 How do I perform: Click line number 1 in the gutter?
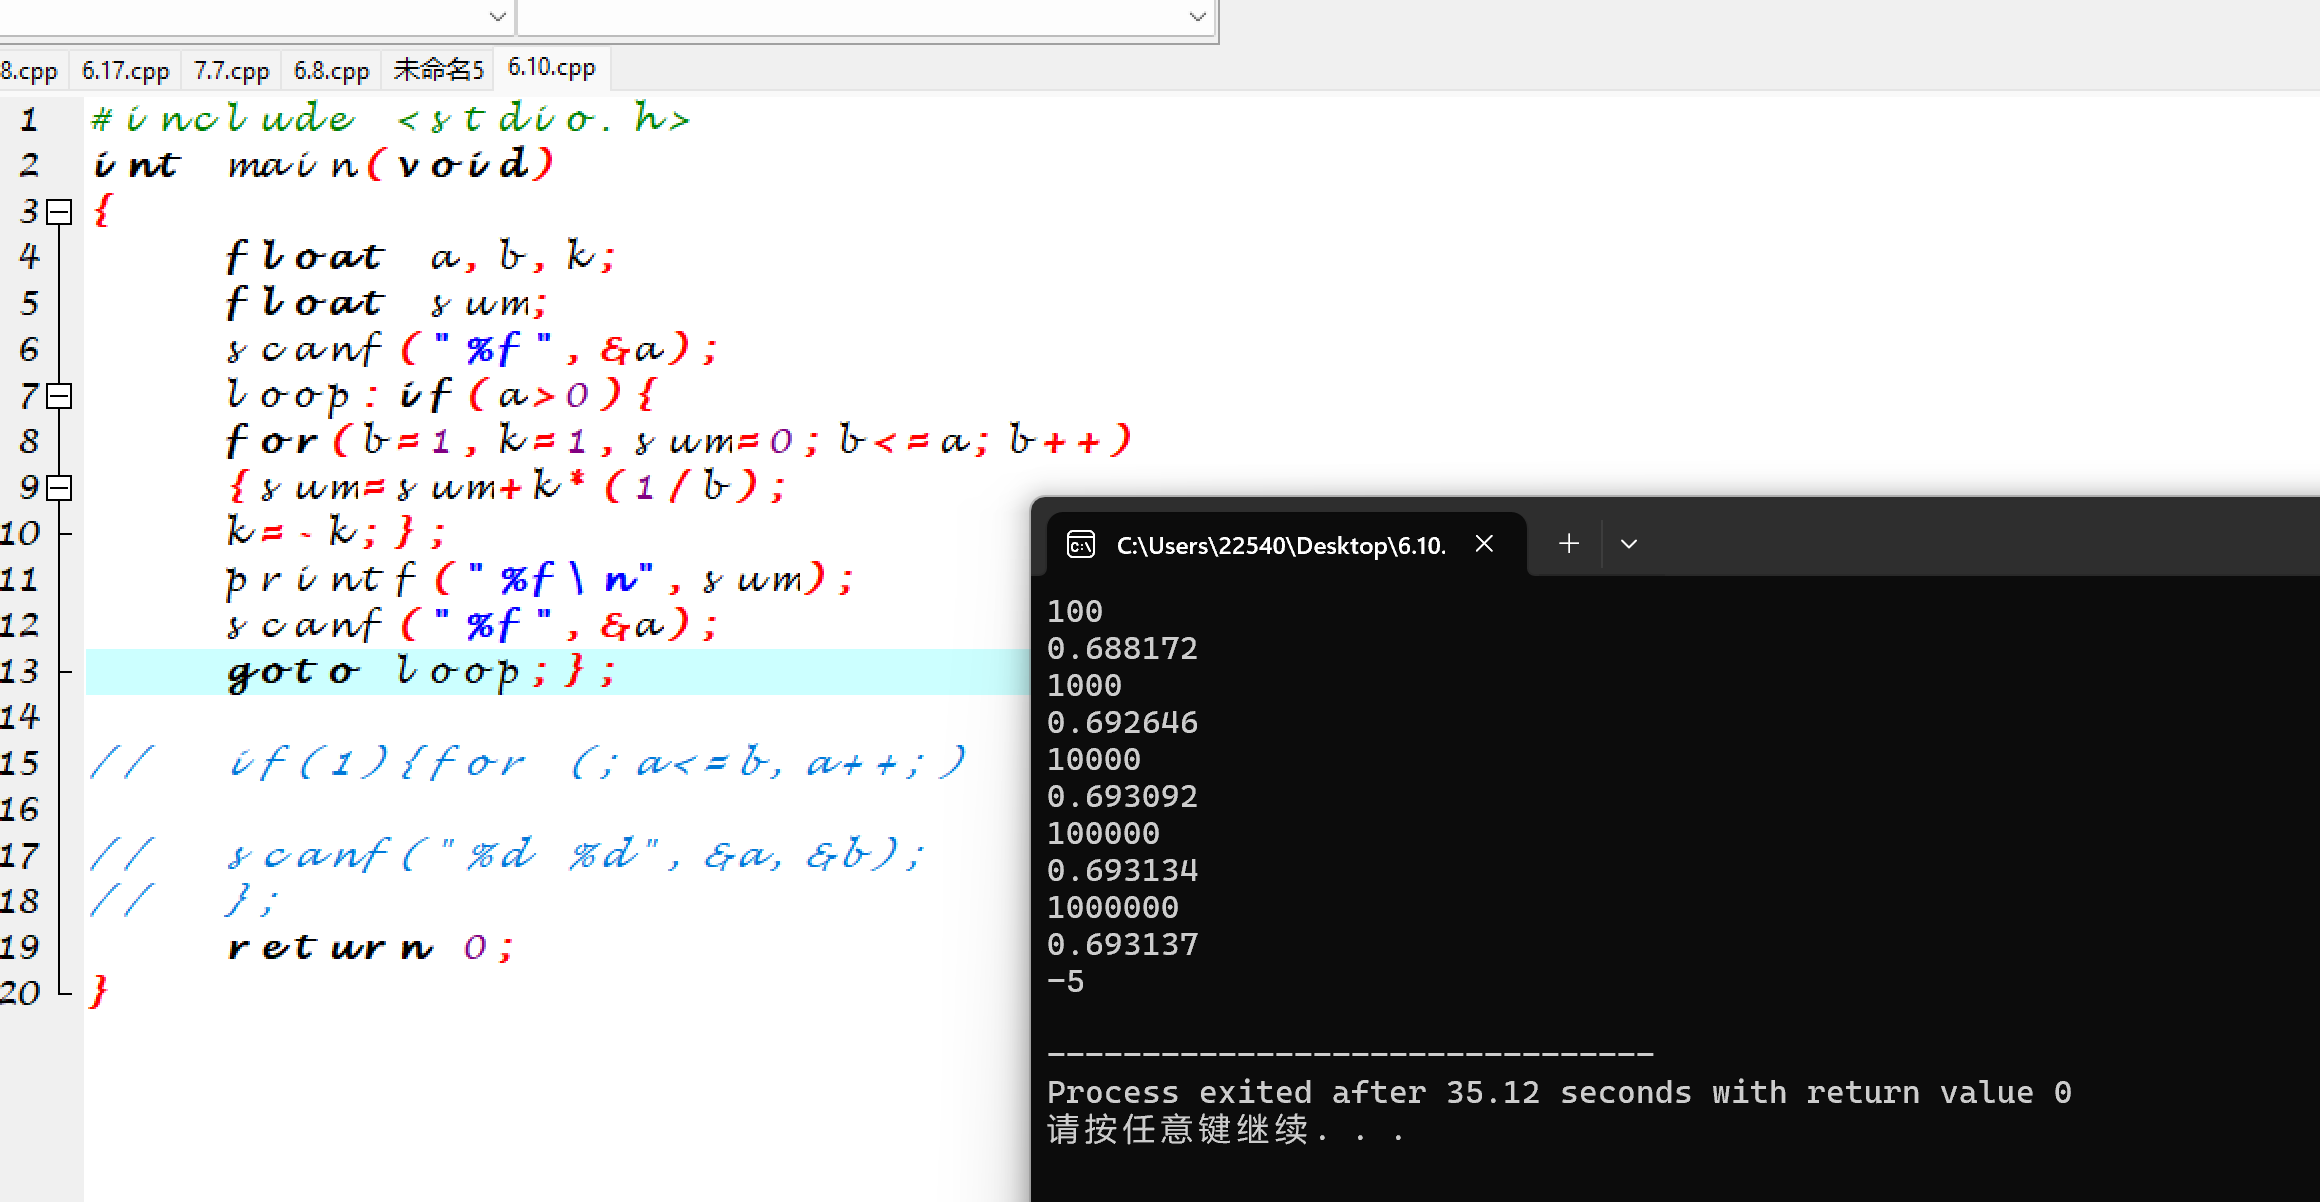29,120
